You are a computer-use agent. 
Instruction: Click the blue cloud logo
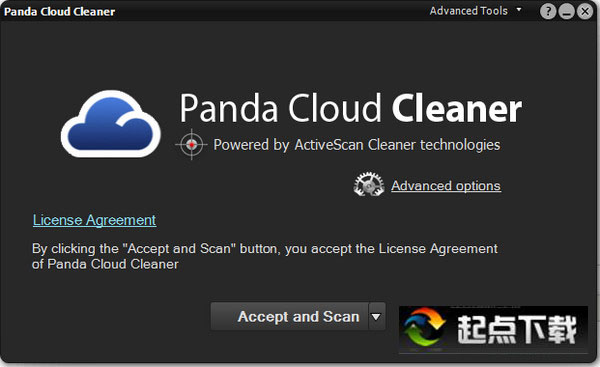tap(111, 124)
